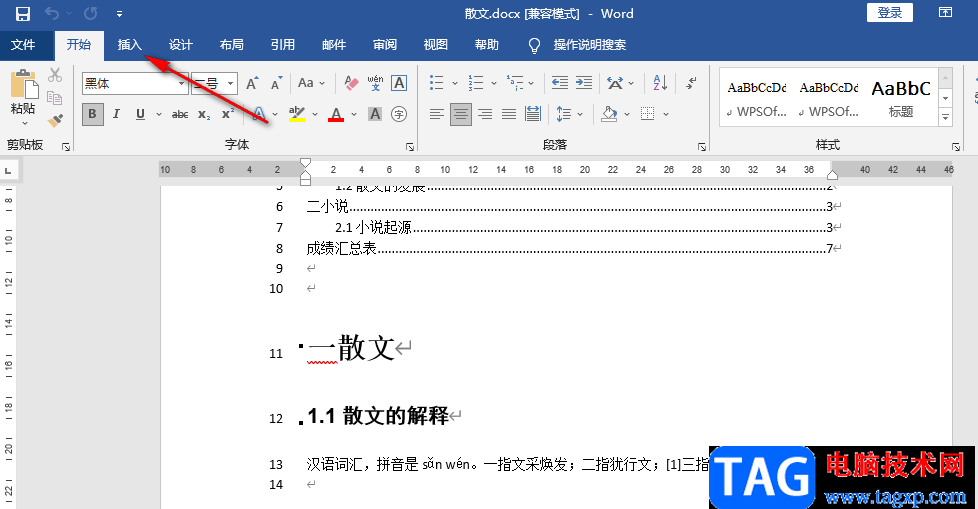Toggle superscript x²

(x=228, y=114)
